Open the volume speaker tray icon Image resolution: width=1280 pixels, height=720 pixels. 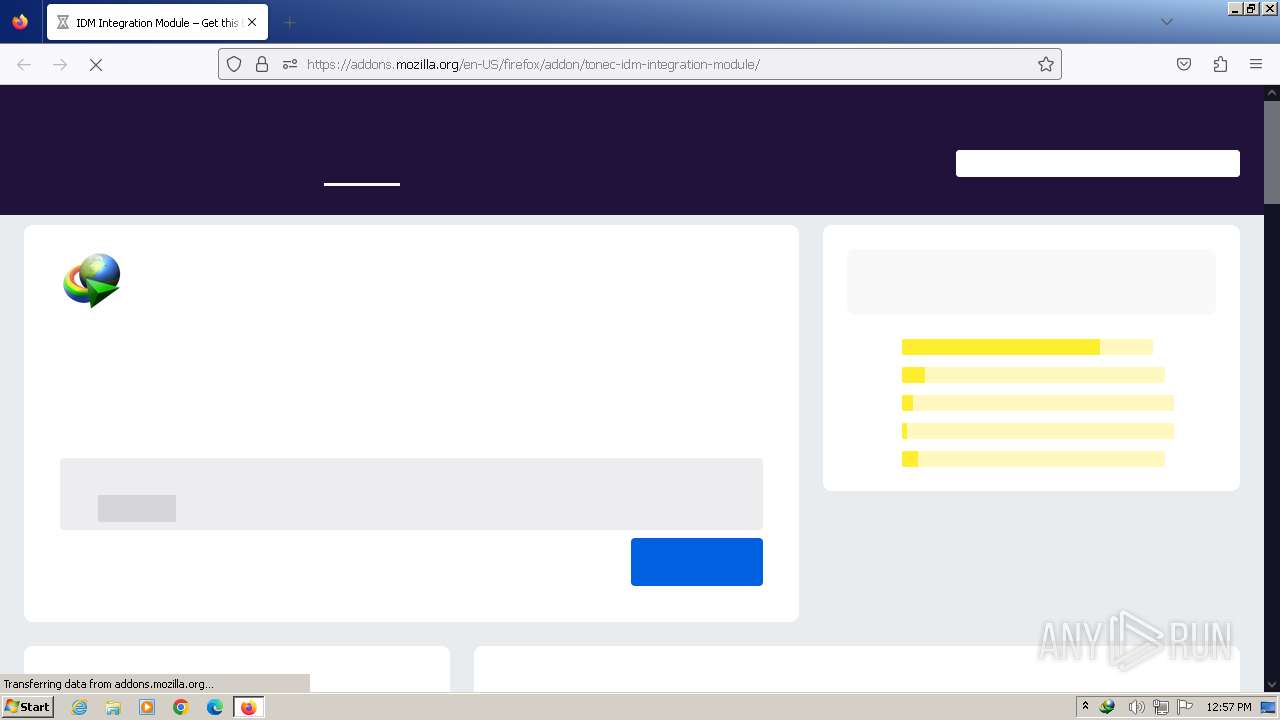[x=1136, y=707]
